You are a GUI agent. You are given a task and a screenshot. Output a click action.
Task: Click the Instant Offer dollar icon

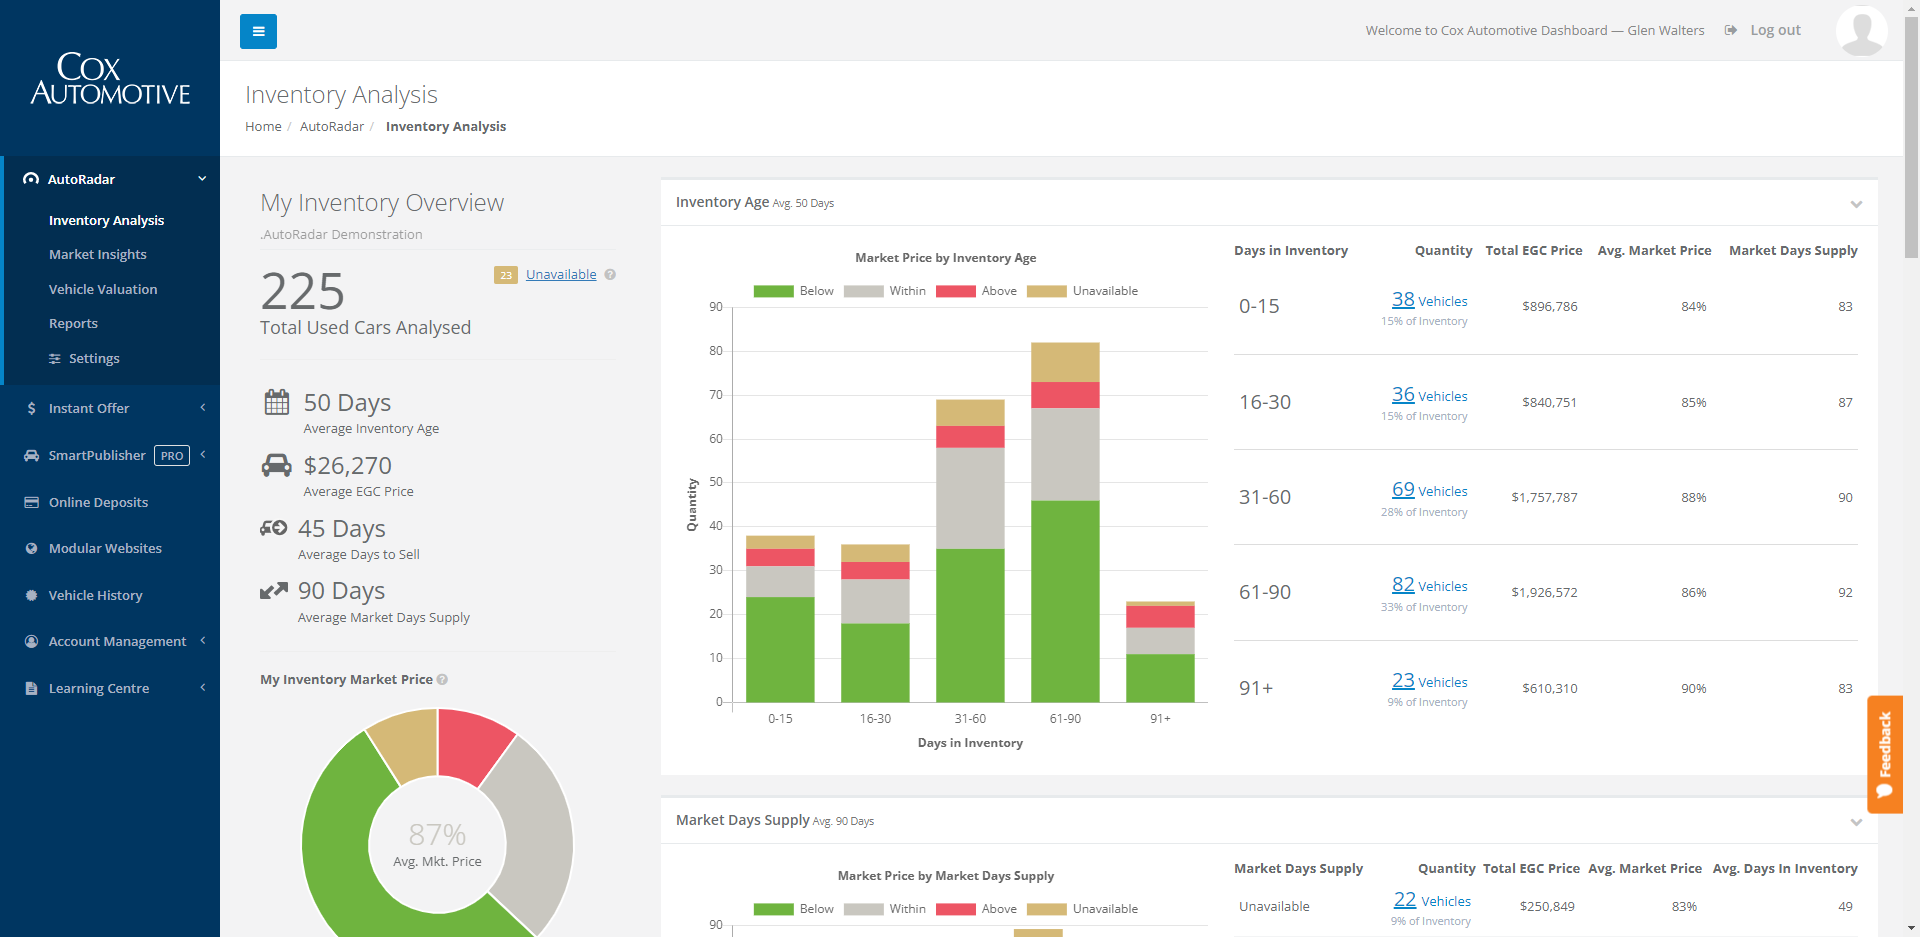click(x=31, y=408)
